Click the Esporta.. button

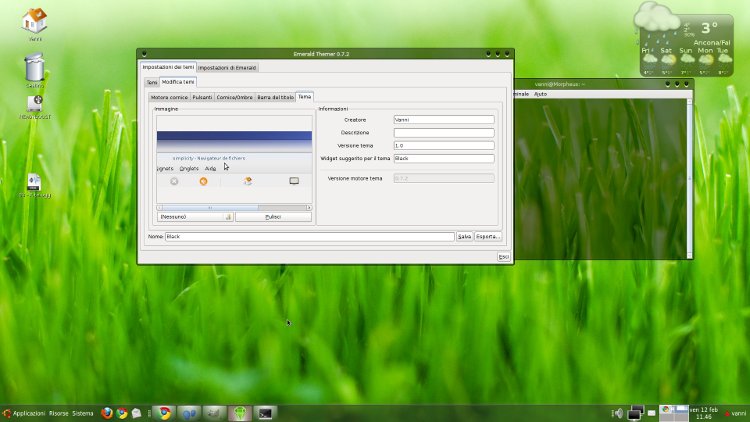click(x=488, y=237)
